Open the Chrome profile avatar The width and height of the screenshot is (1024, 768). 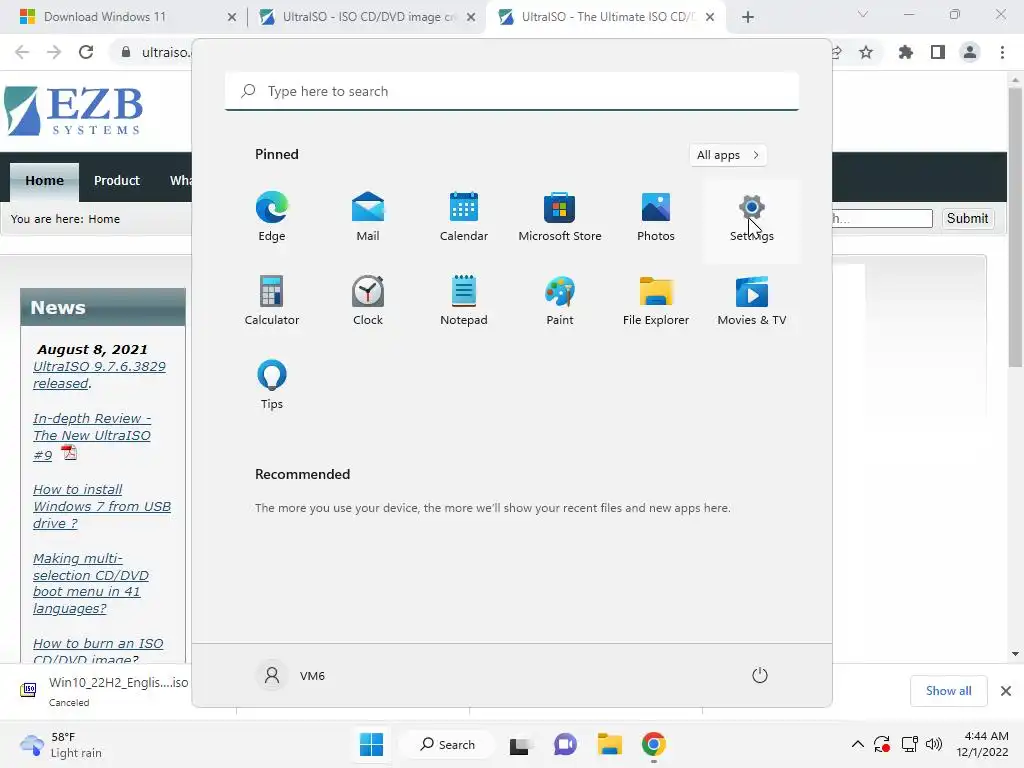970,52
